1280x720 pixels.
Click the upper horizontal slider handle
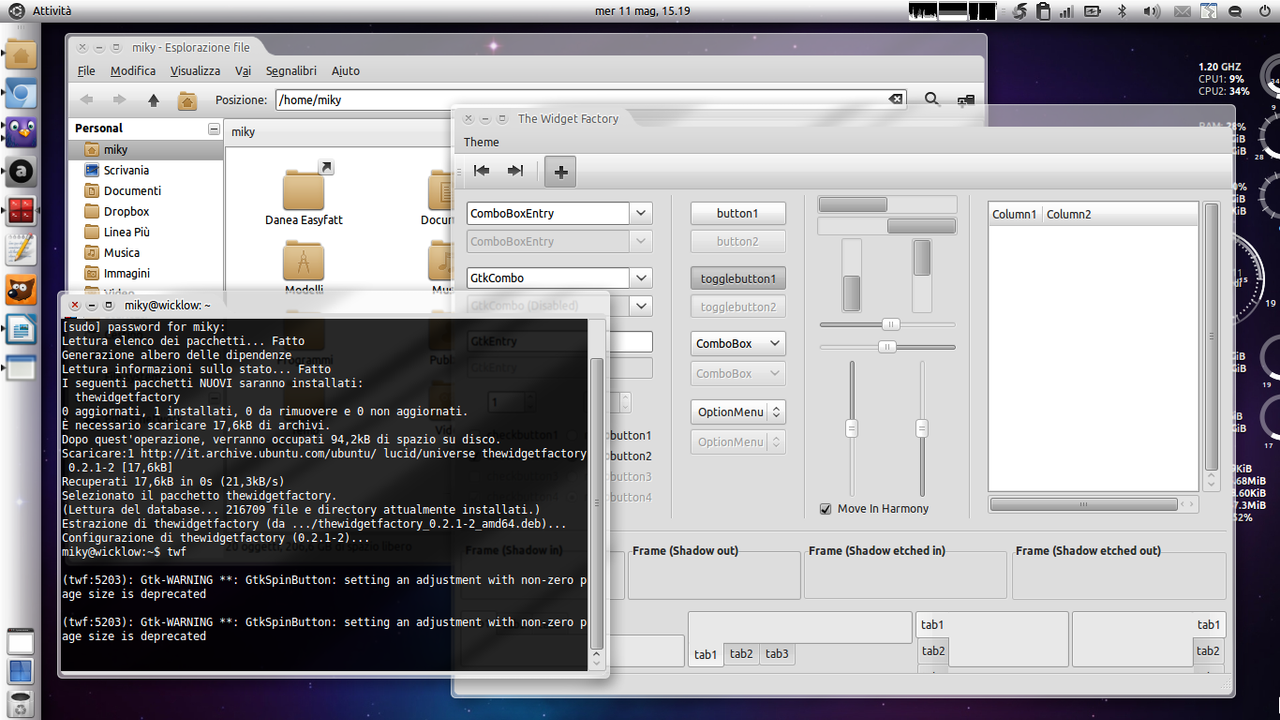890,324
